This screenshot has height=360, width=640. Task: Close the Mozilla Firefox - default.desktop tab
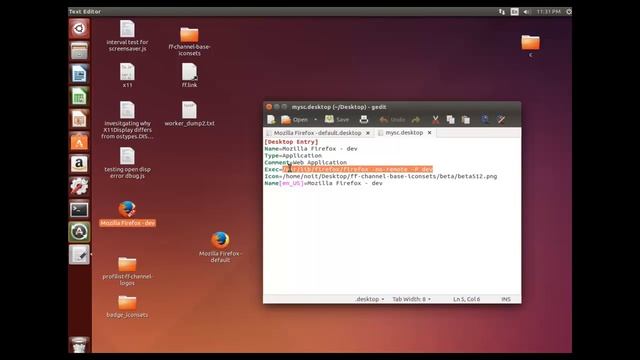coord(368,133)
